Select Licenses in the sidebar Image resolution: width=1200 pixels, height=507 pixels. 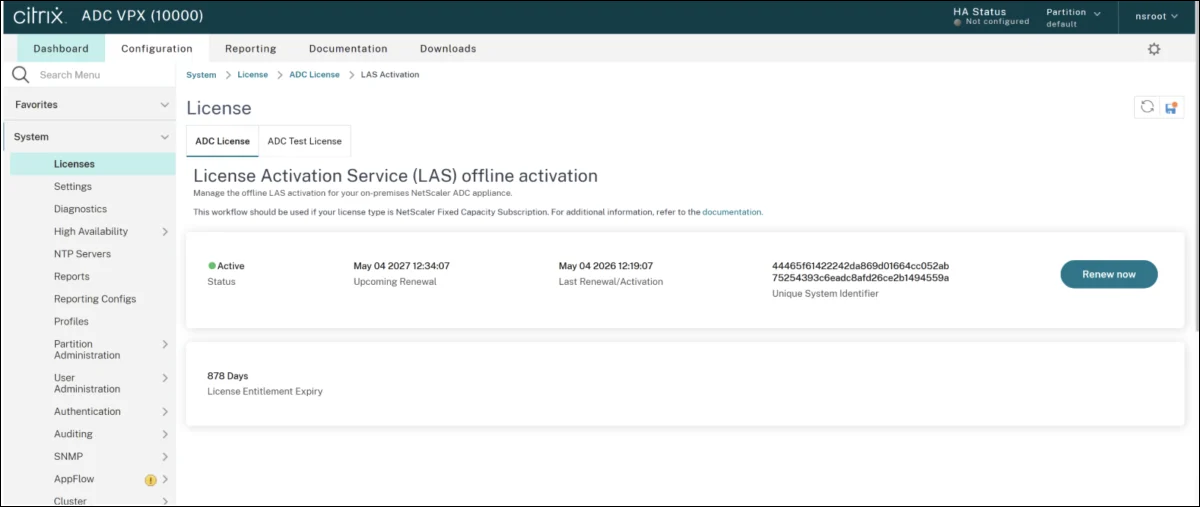[93, 164]
